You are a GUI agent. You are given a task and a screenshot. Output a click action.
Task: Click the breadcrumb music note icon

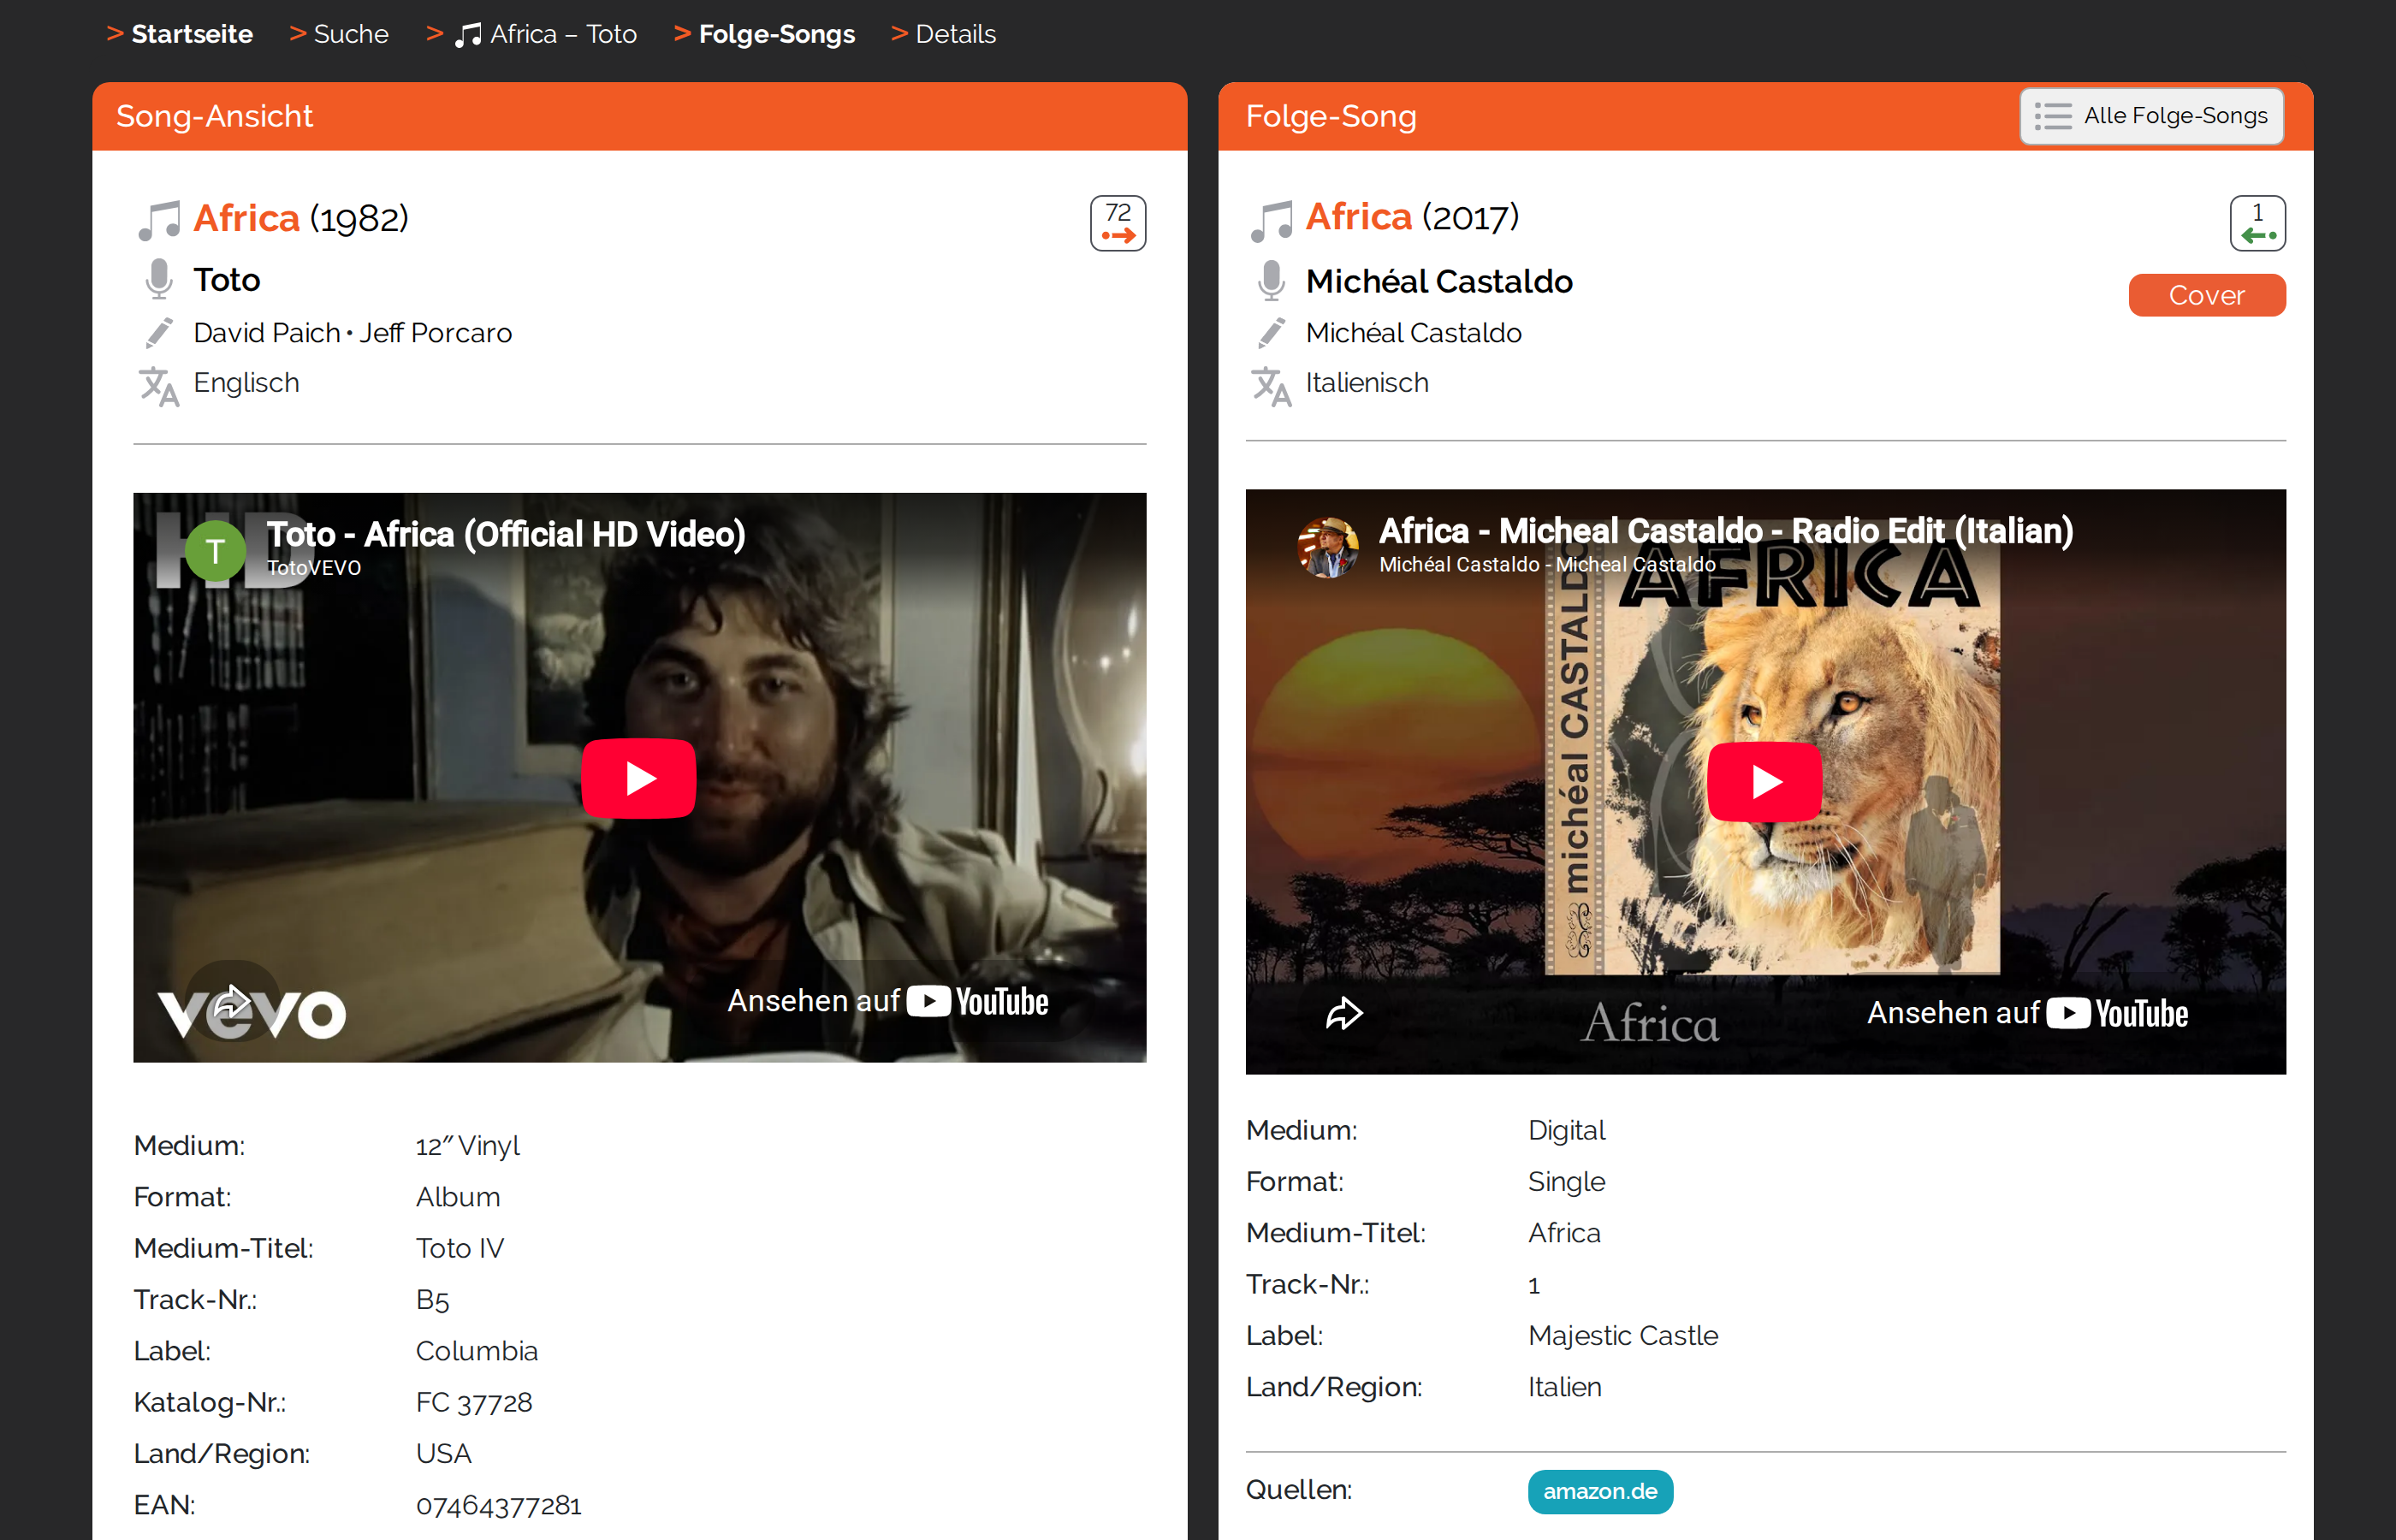[x=468, y=35]
